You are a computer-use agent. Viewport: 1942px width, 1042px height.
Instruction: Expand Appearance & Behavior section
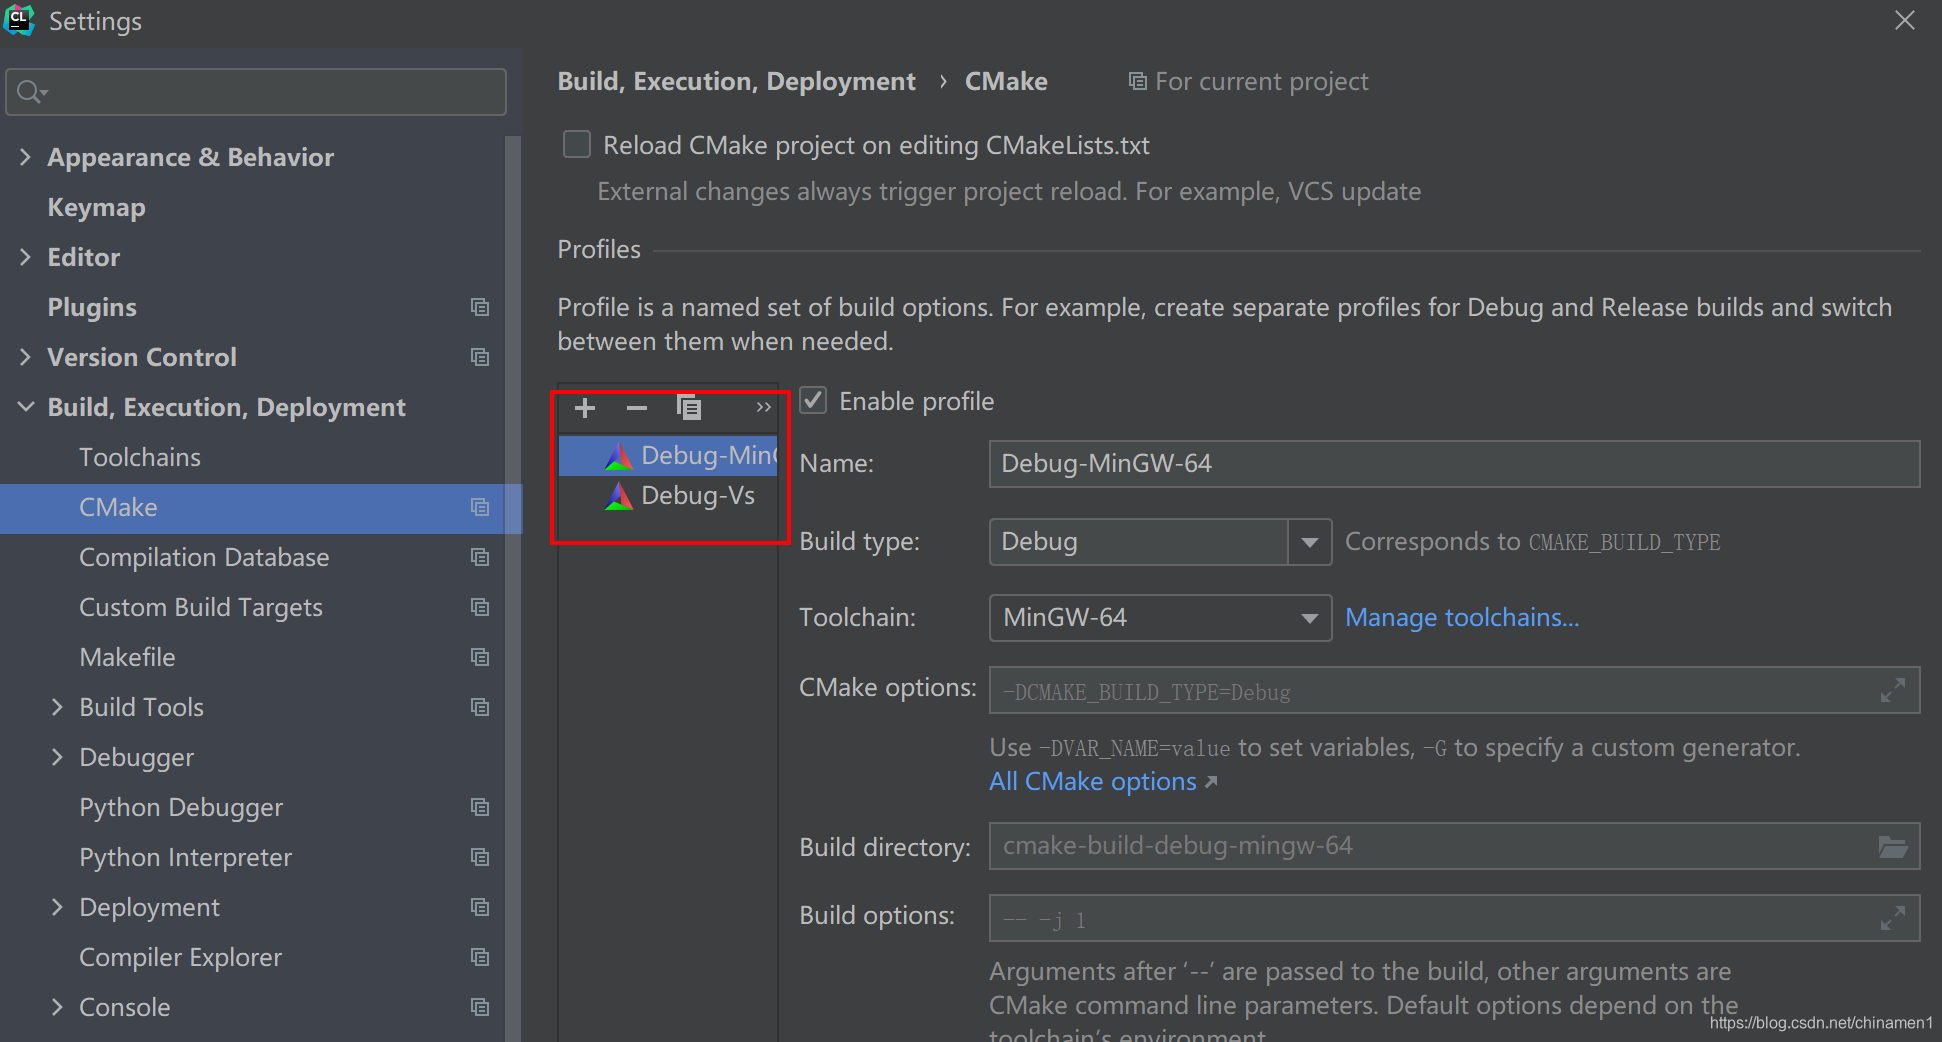[x=26, y=157]
